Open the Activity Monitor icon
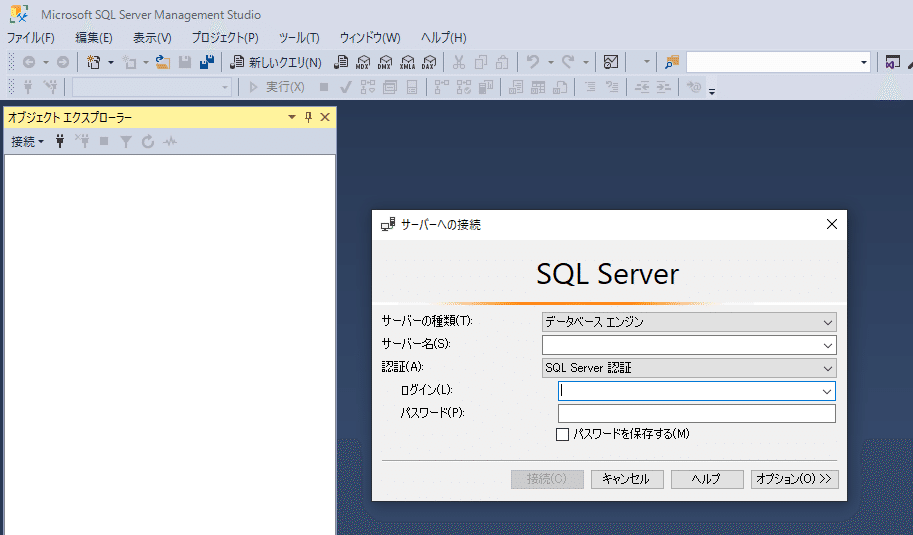Screen dimensions: 913x535 coord(610,62)
